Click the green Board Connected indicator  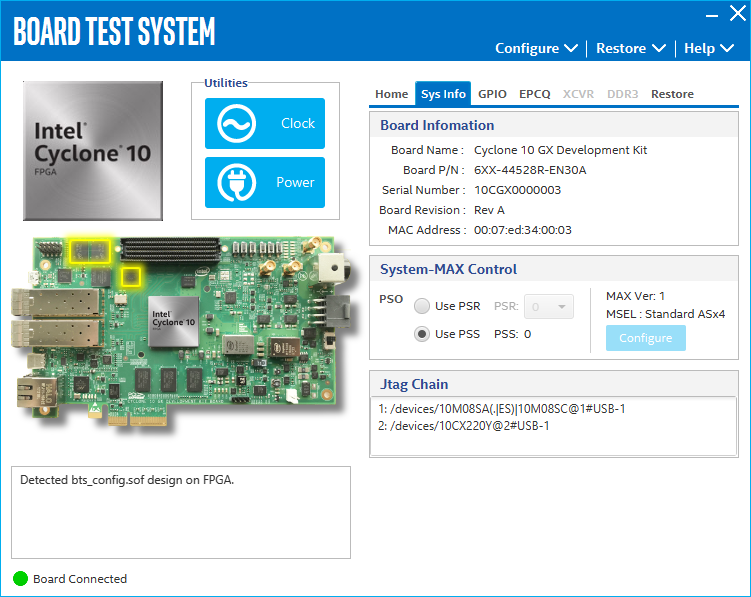pos(20,579)
